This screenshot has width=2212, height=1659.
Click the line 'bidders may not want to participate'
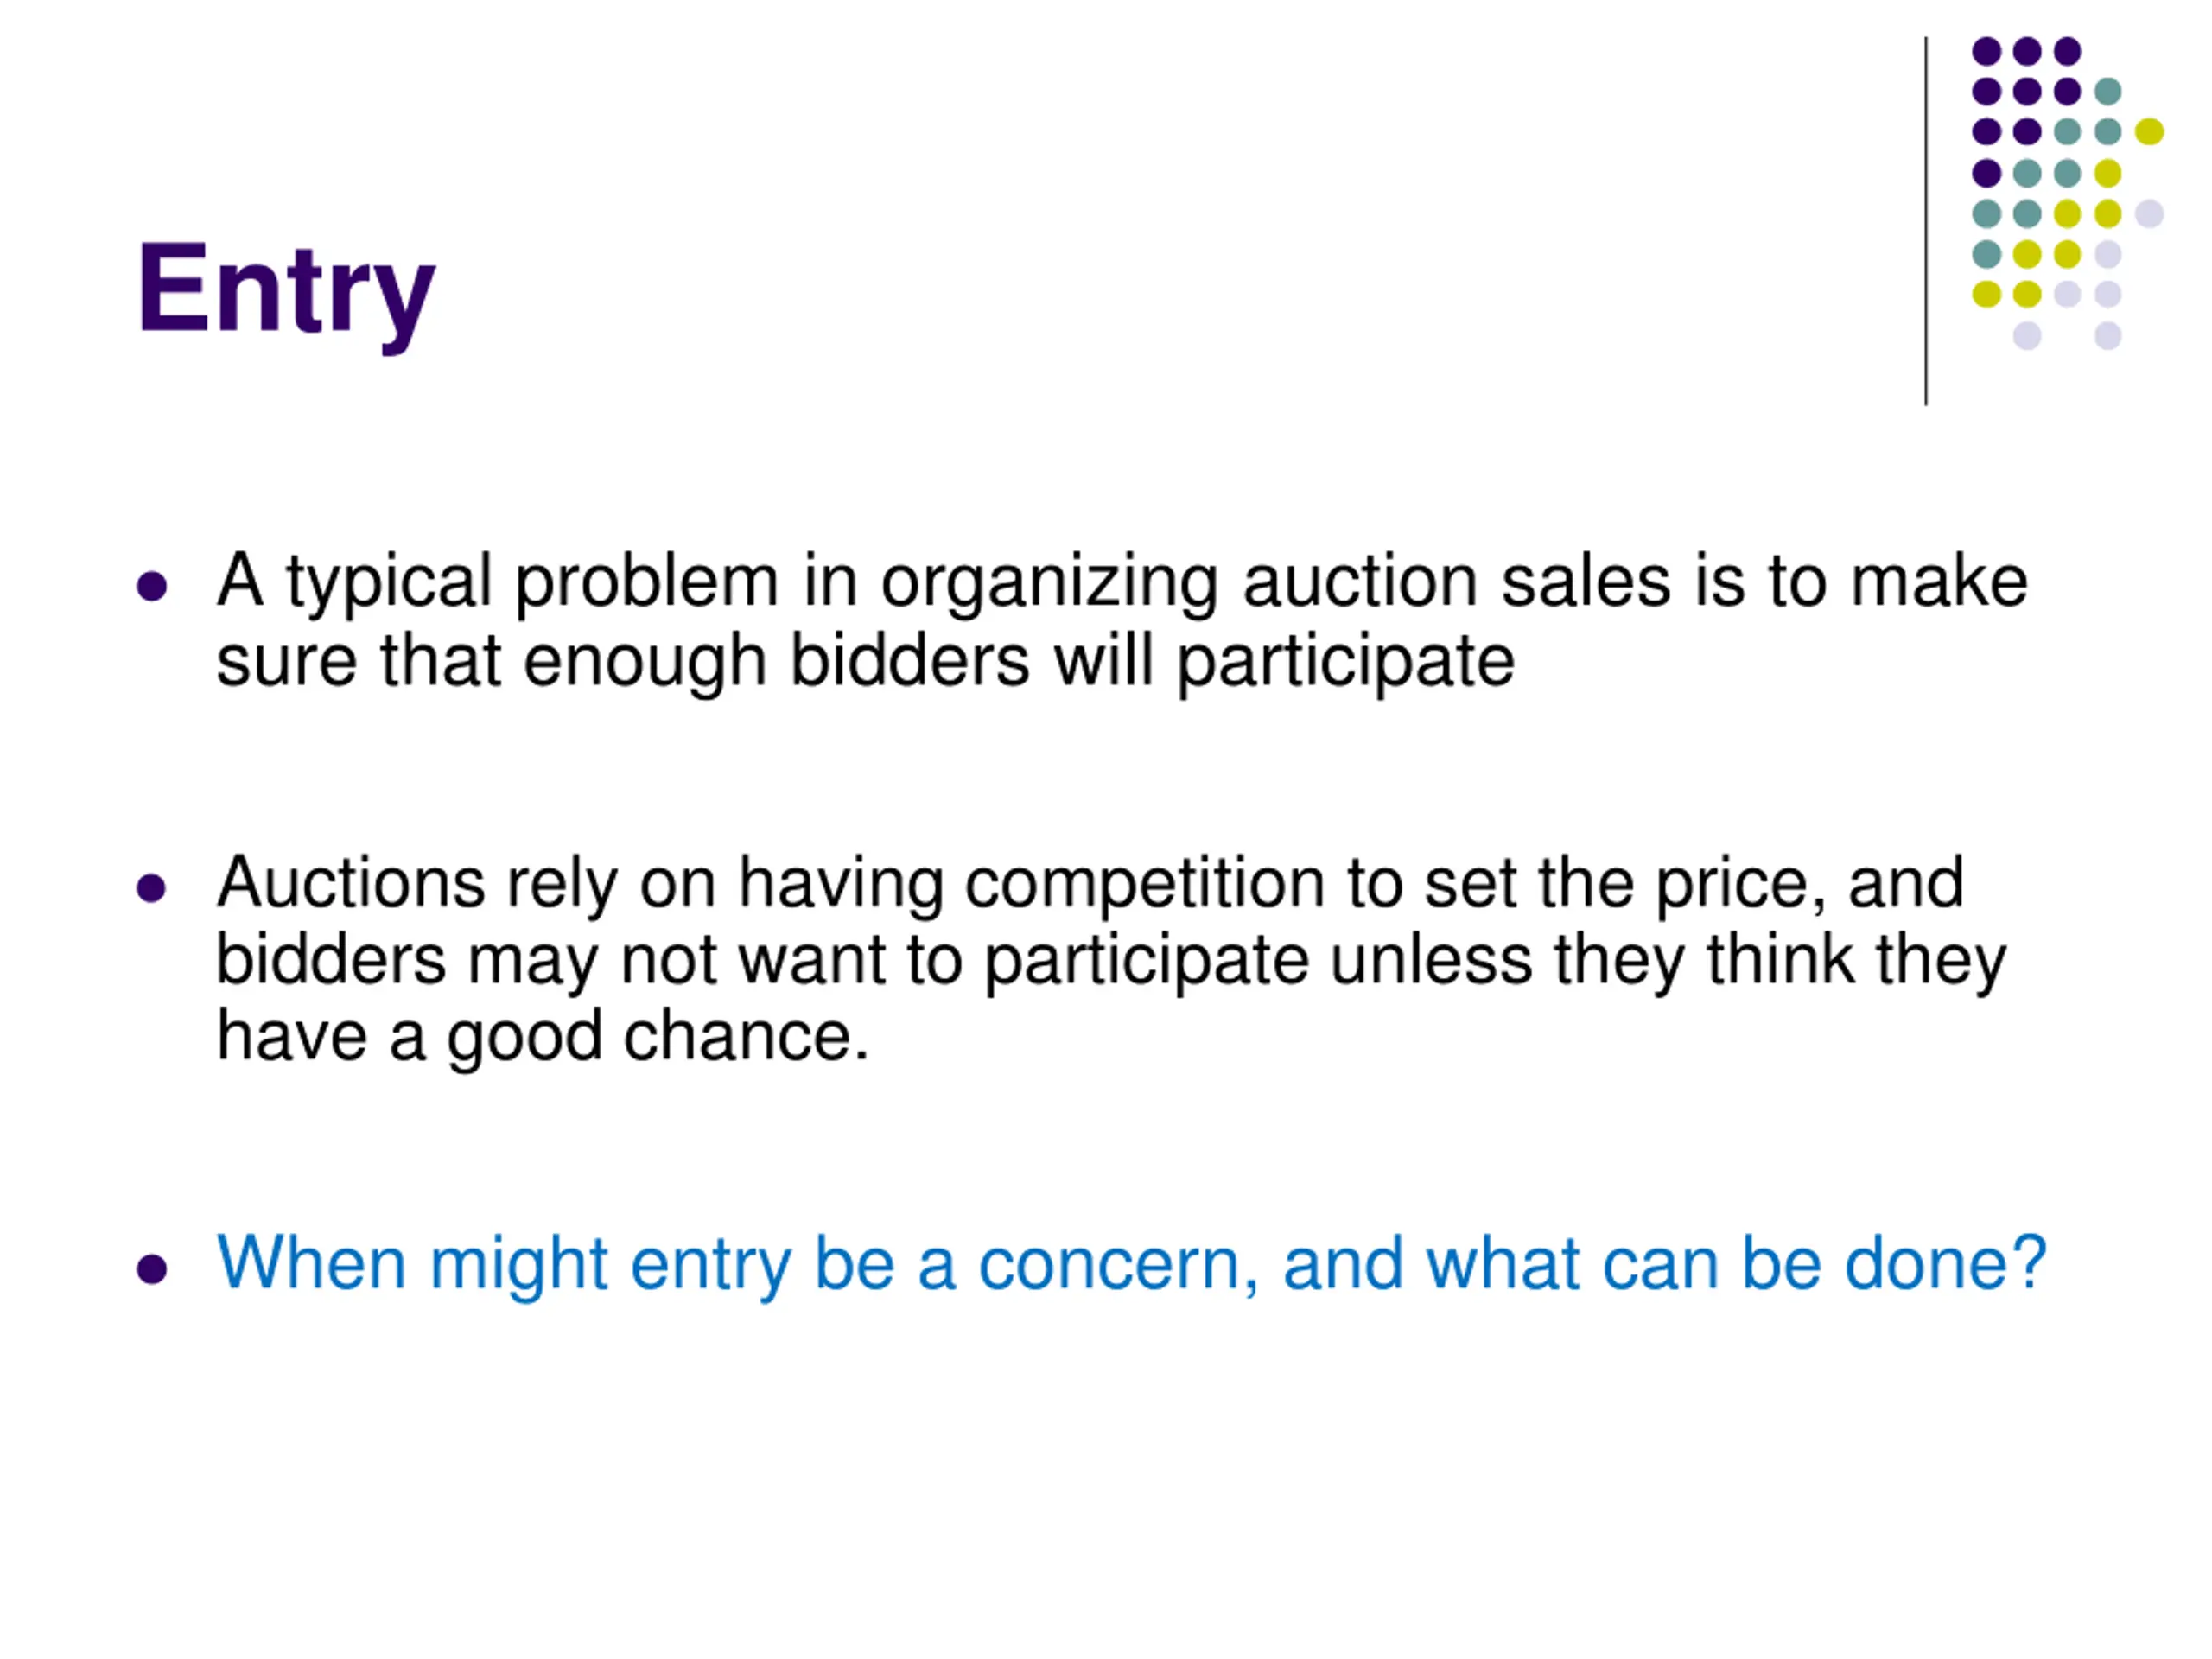(x=763, y=961)
